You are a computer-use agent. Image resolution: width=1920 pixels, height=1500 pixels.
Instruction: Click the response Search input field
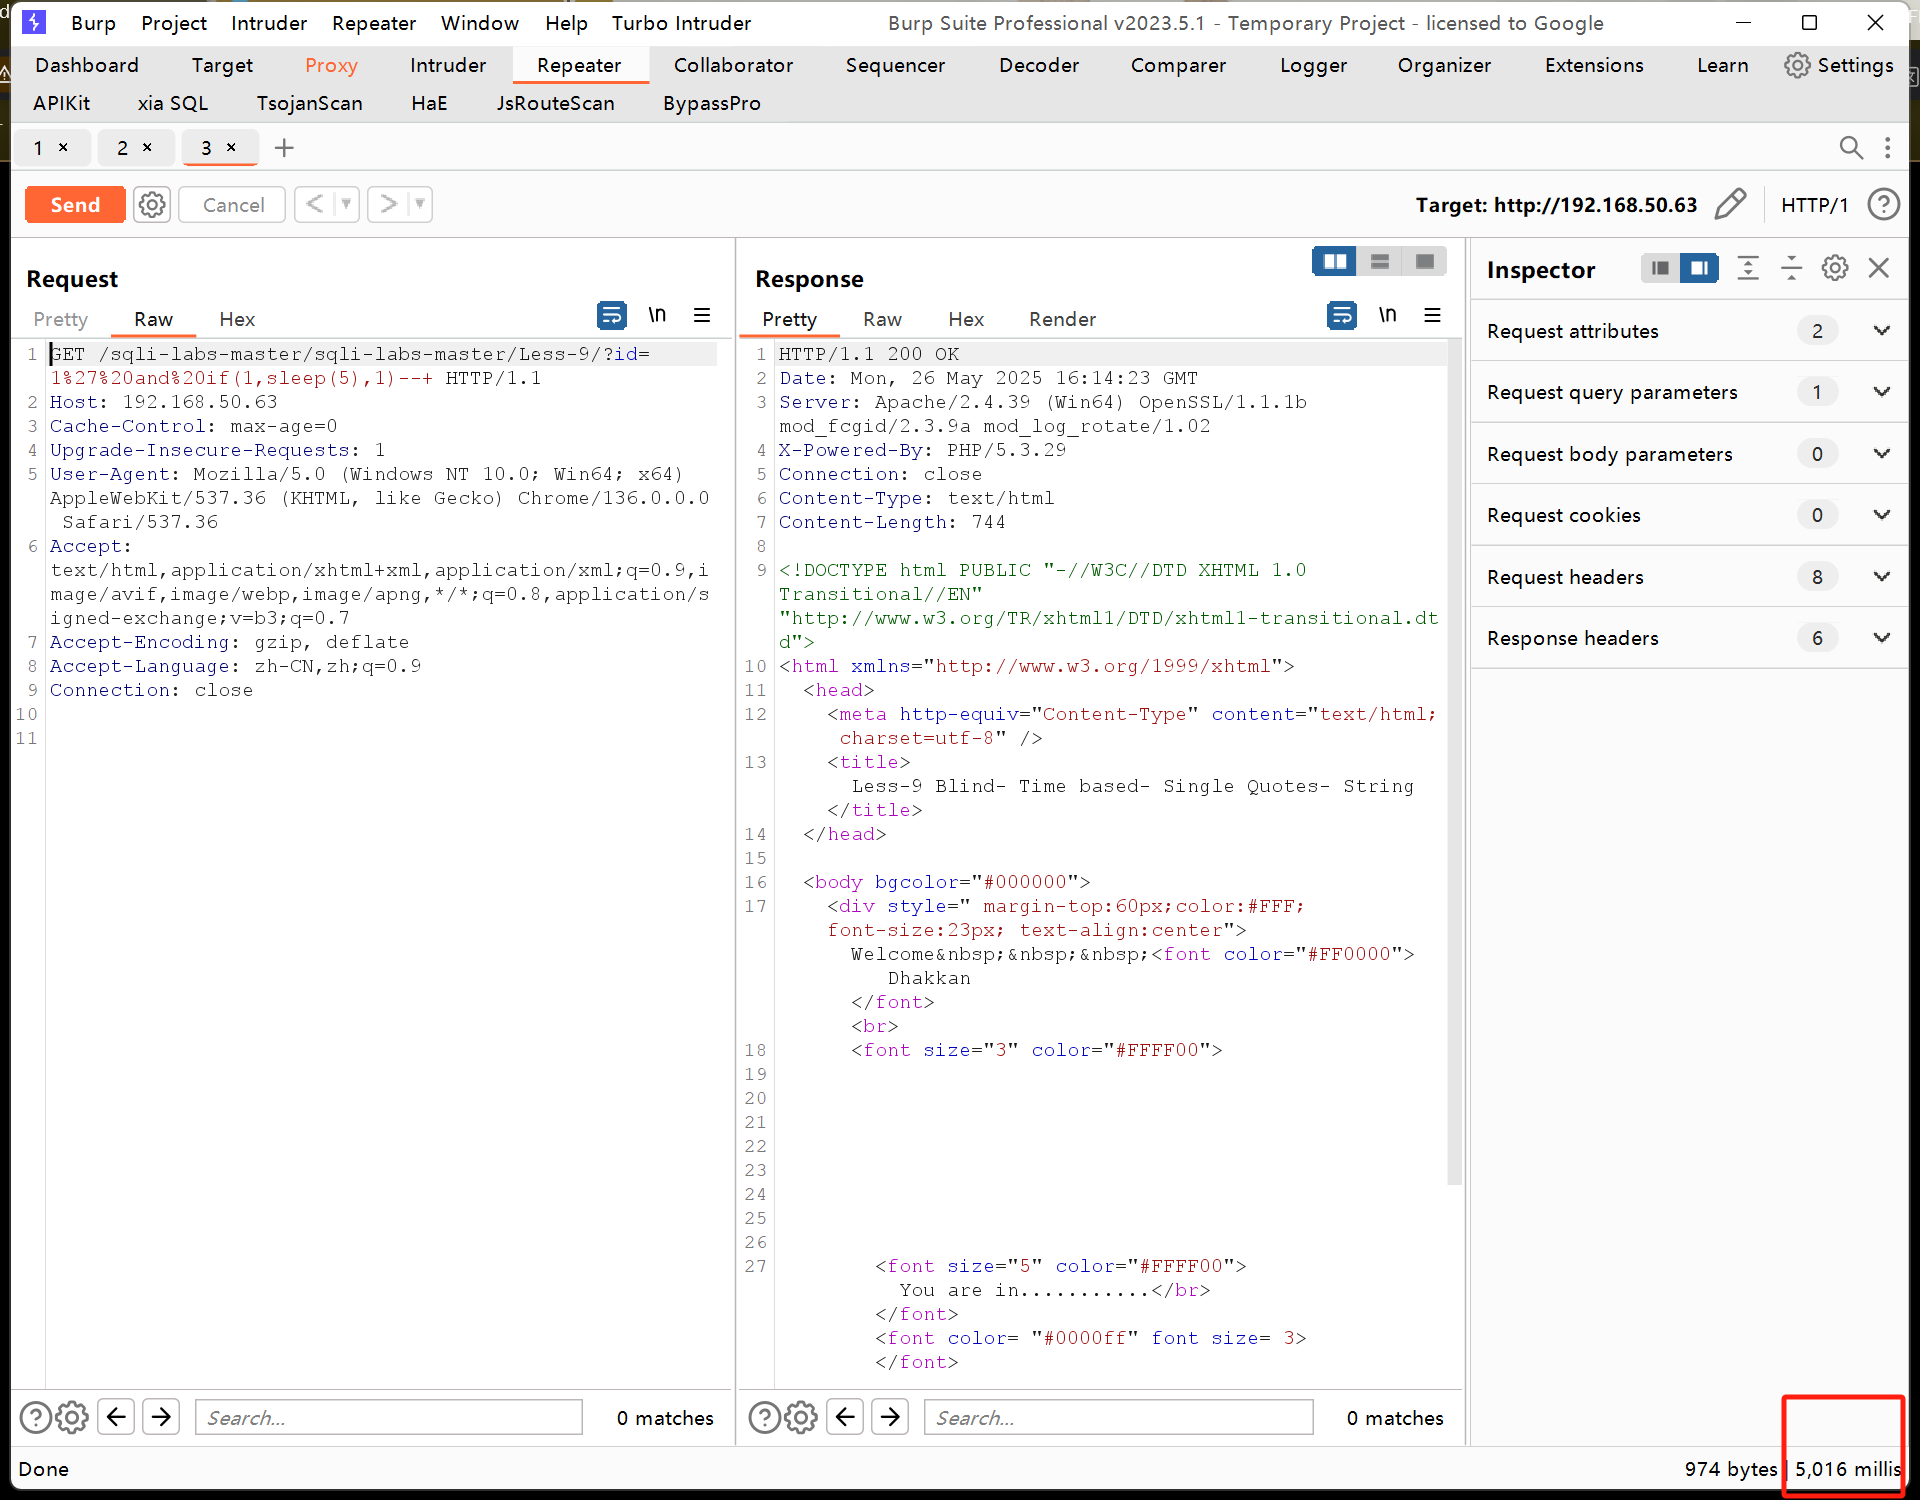click(1117, 1417)
